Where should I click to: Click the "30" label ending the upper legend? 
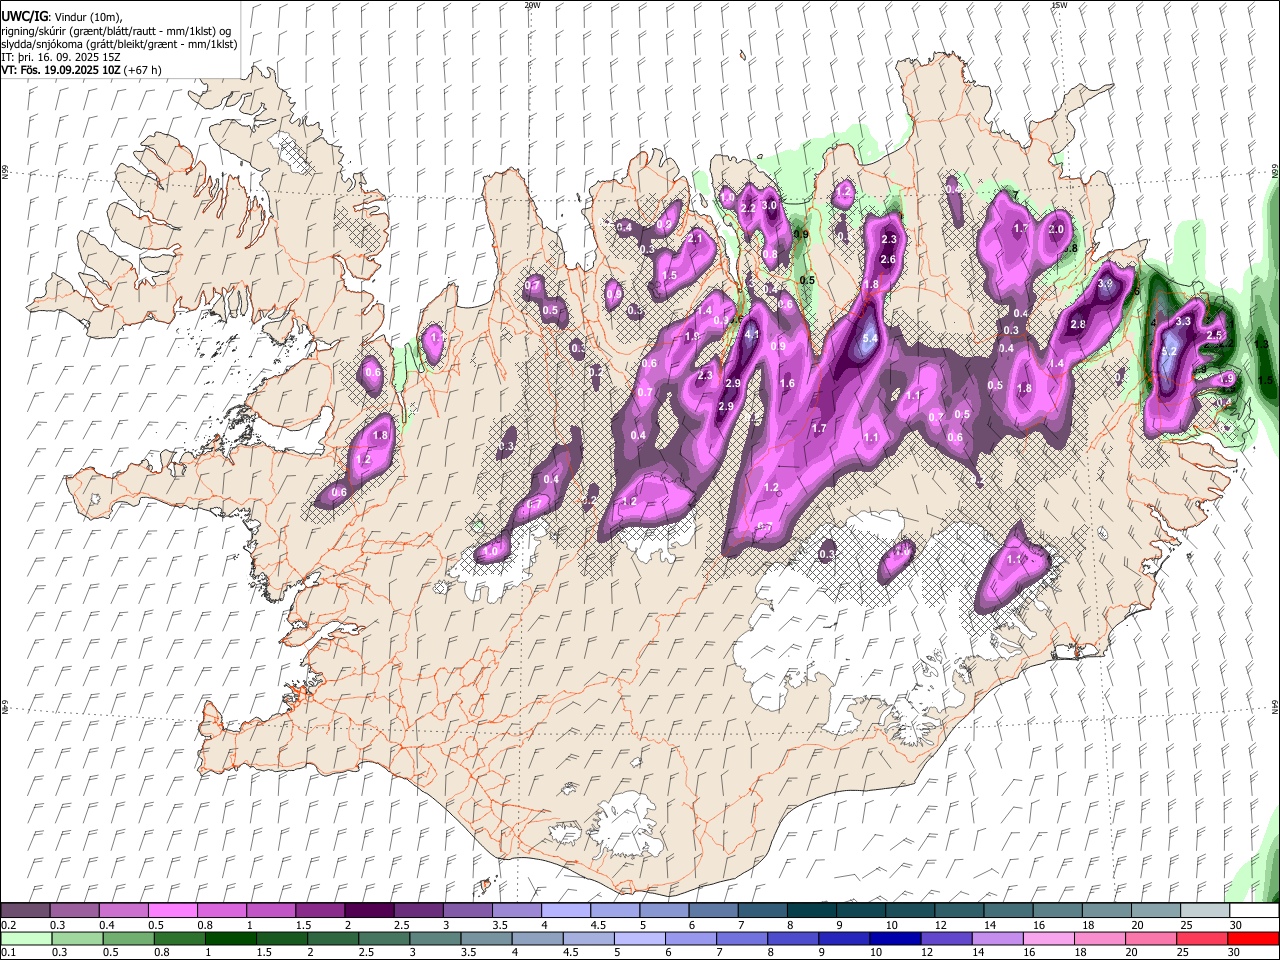[x=1235, y=924]
